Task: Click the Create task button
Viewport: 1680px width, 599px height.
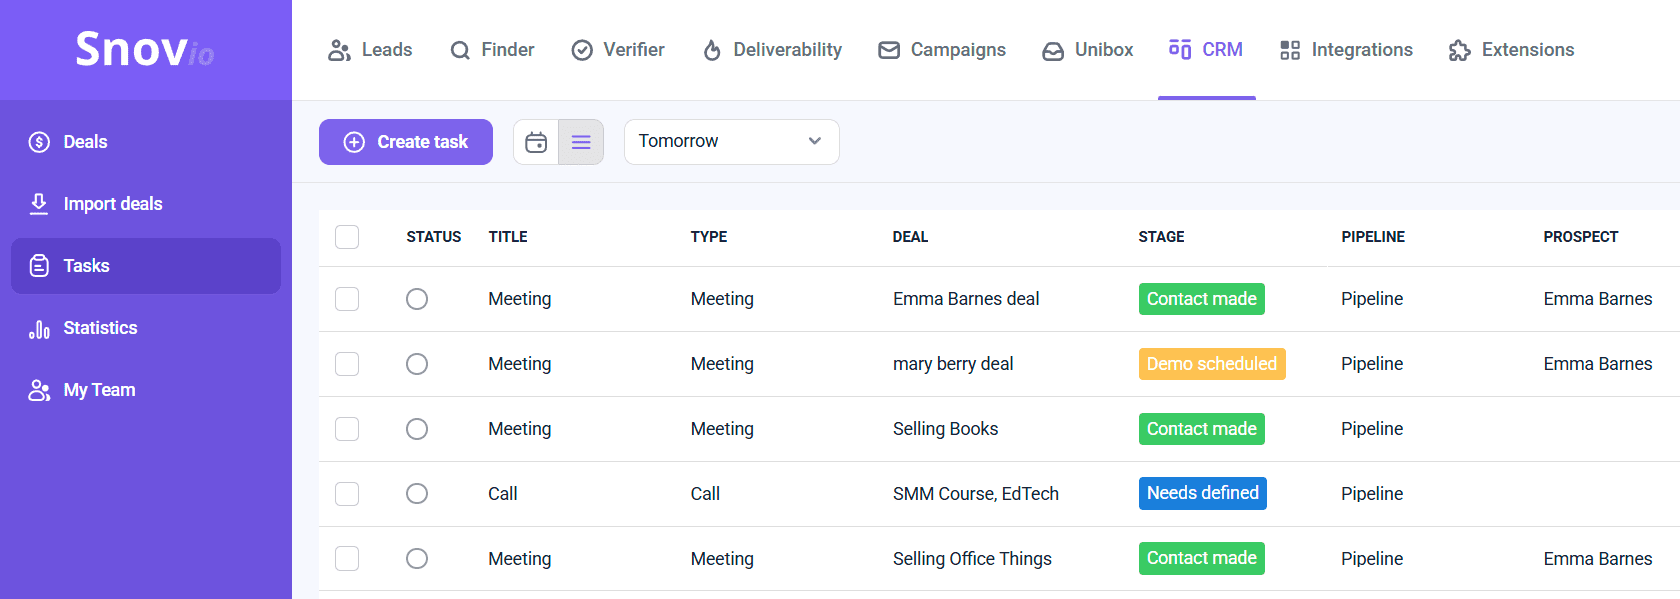Action: [x=406, y=142]
